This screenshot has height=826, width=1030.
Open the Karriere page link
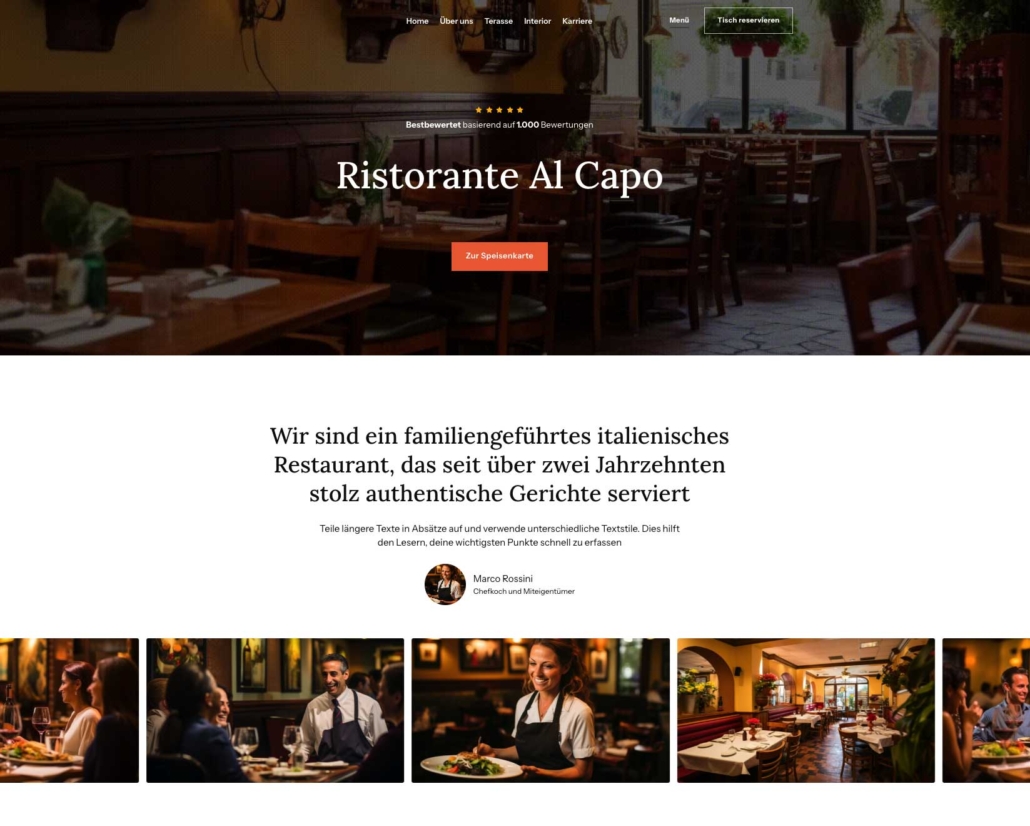pos(577,21)
